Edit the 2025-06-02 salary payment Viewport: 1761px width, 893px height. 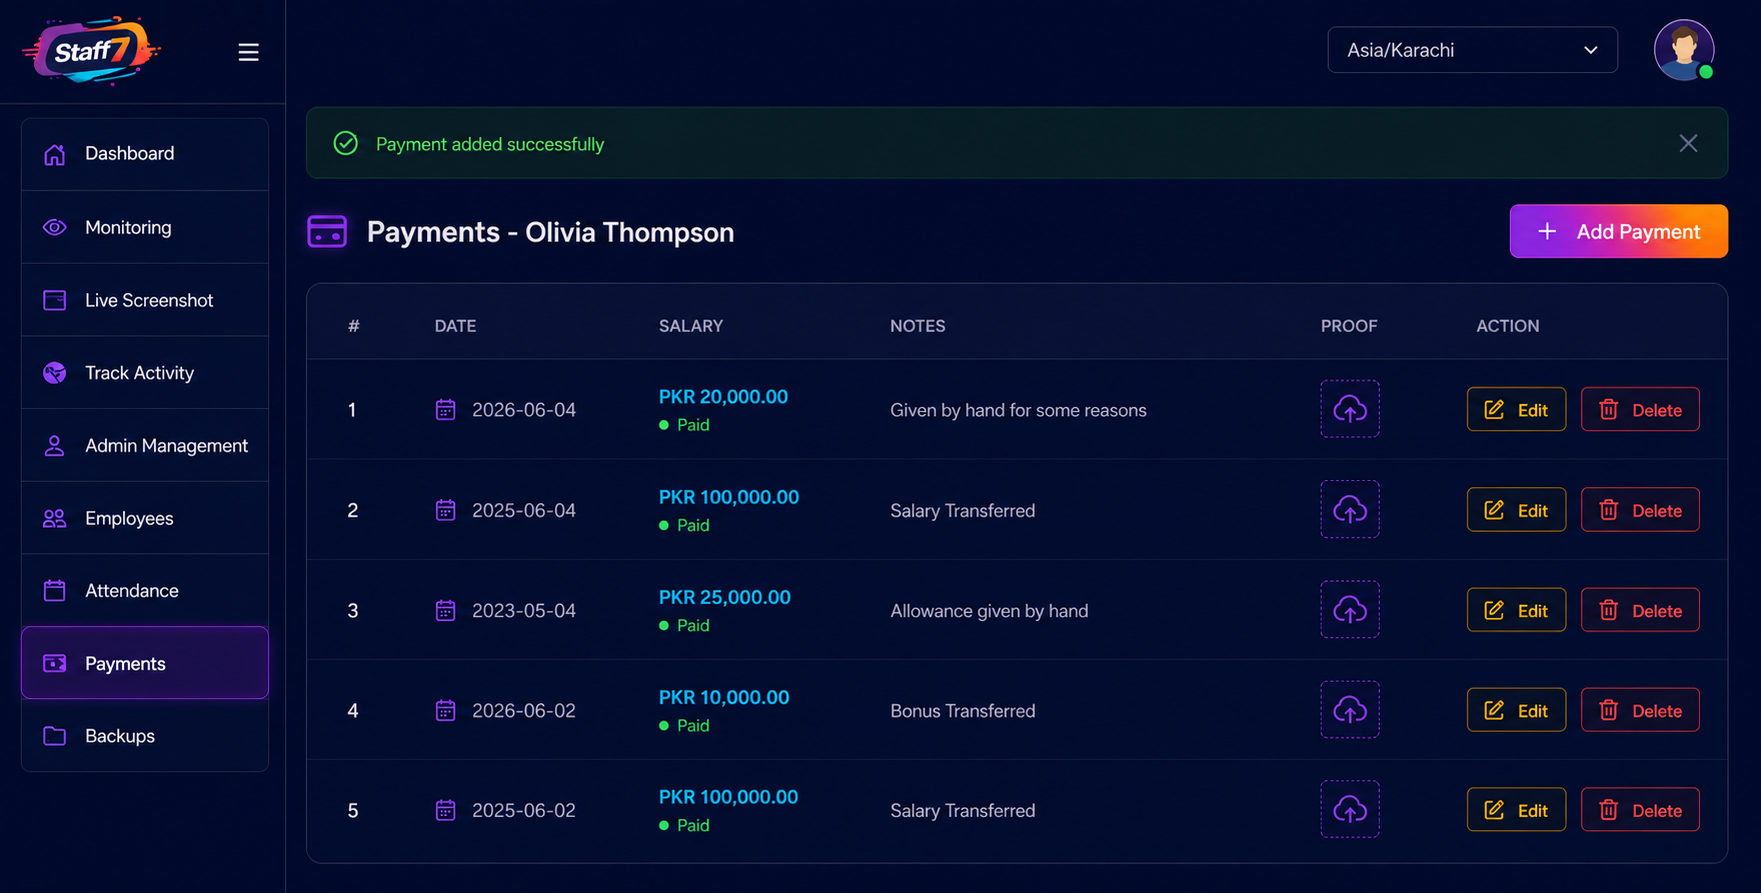tap(1516, 810)
